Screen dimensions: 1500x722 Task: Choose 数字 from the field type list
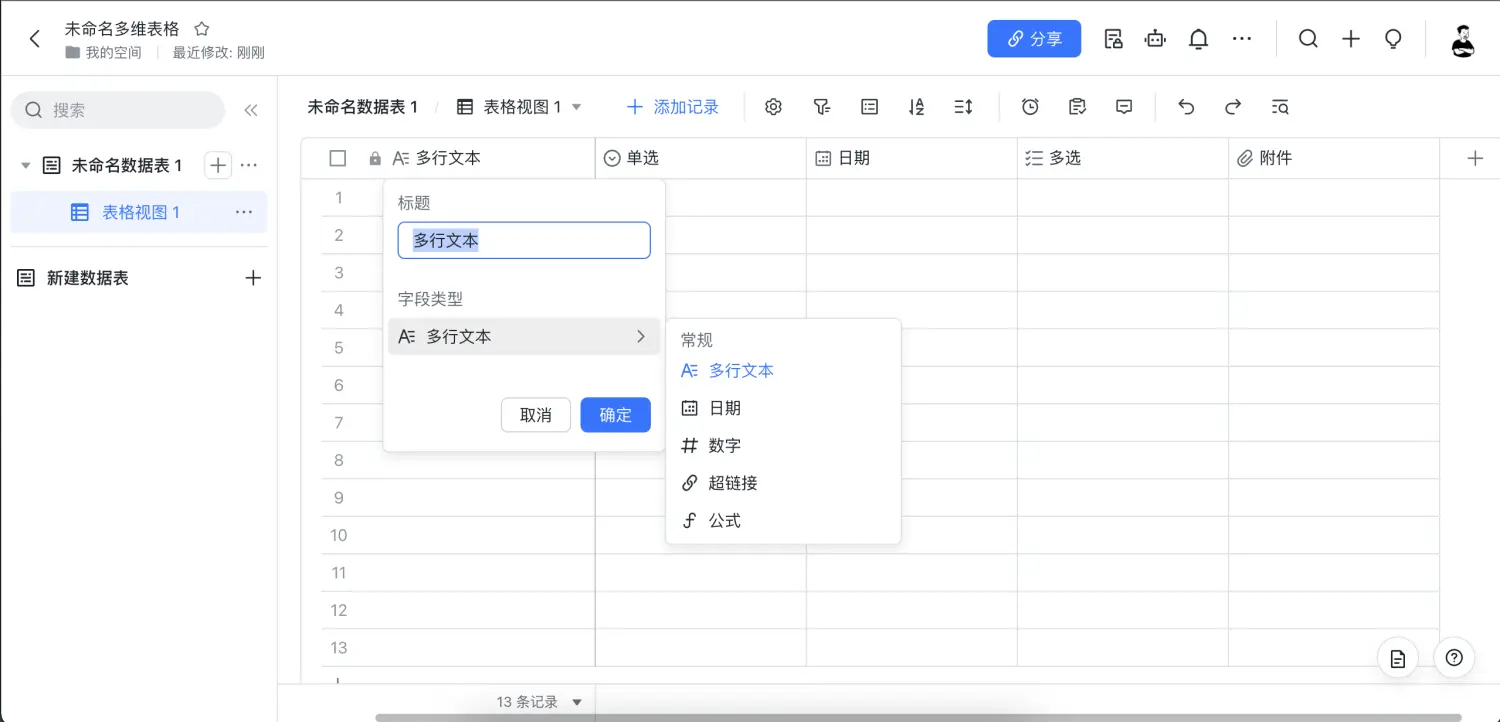click(x=724, y=446)
